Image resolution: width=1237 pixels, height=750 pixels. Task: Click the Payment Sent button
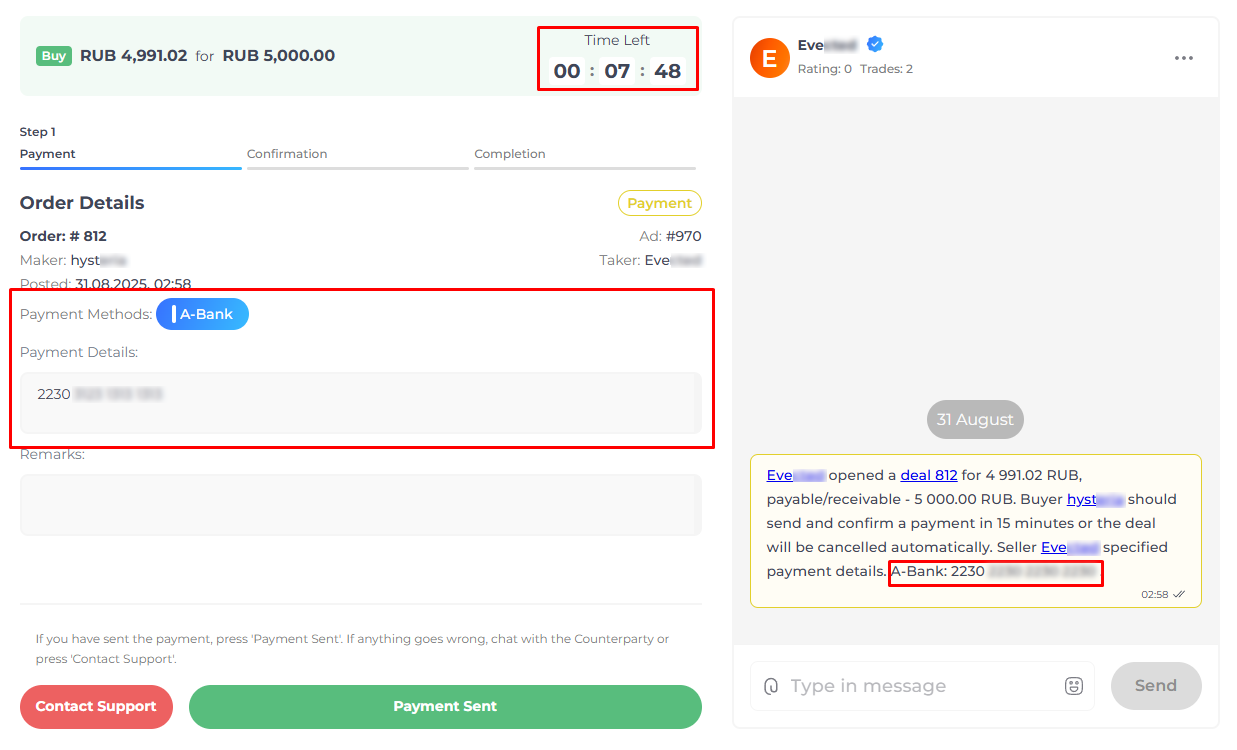pyautogui.click(x=445, y=706)
